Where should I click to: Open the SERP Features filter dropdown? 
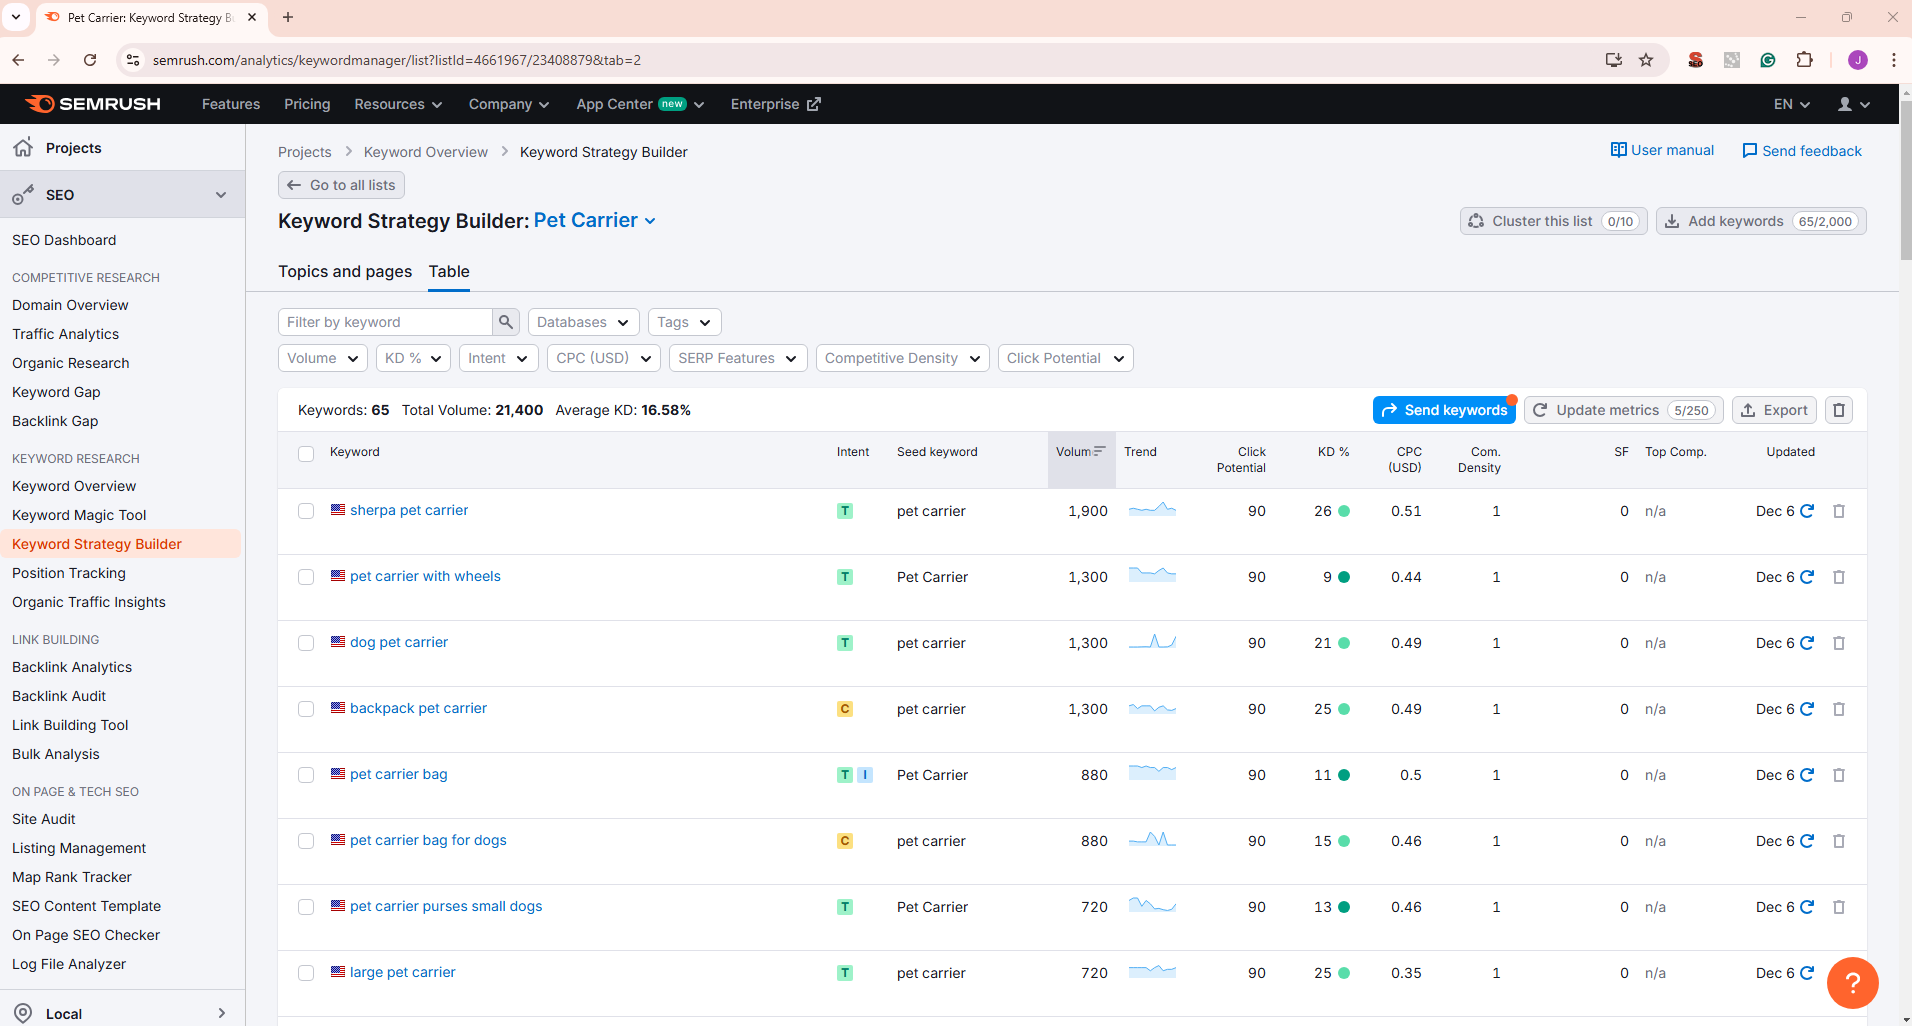click(x=737, y=358)
